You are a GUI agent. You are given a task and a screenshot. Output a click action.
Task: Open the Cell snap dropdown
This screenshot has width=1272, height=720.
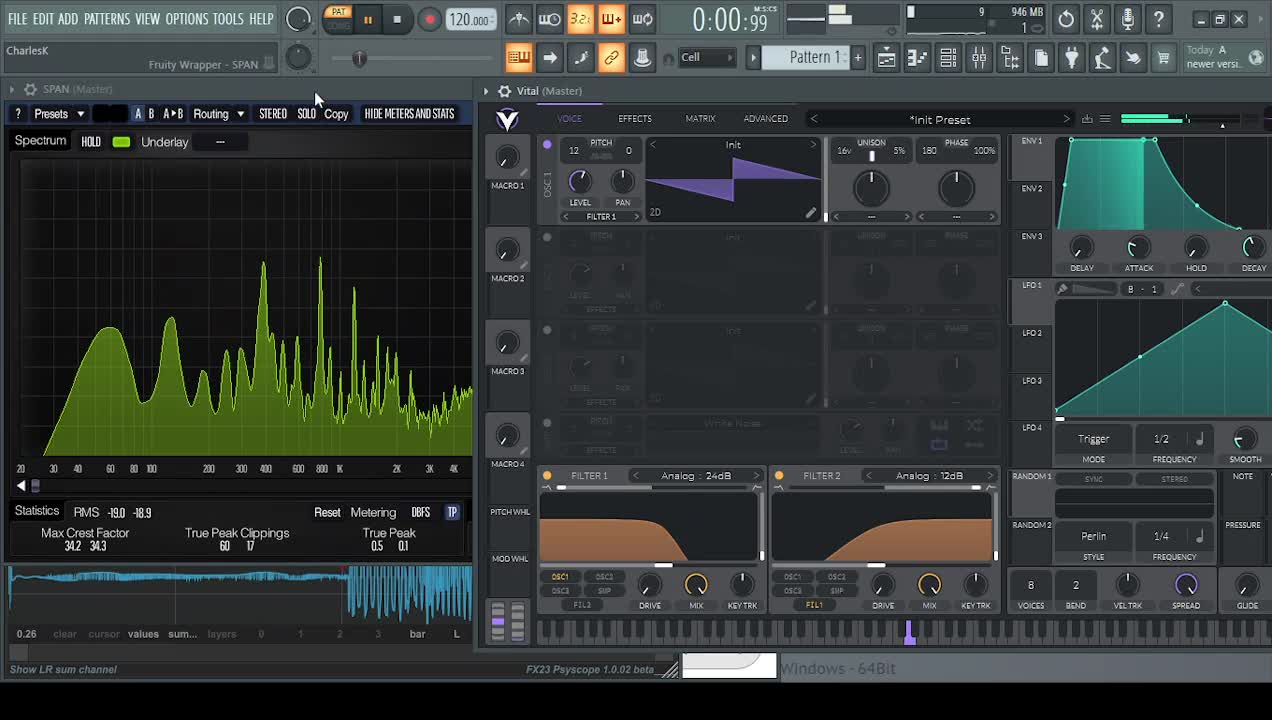point(707,57)
